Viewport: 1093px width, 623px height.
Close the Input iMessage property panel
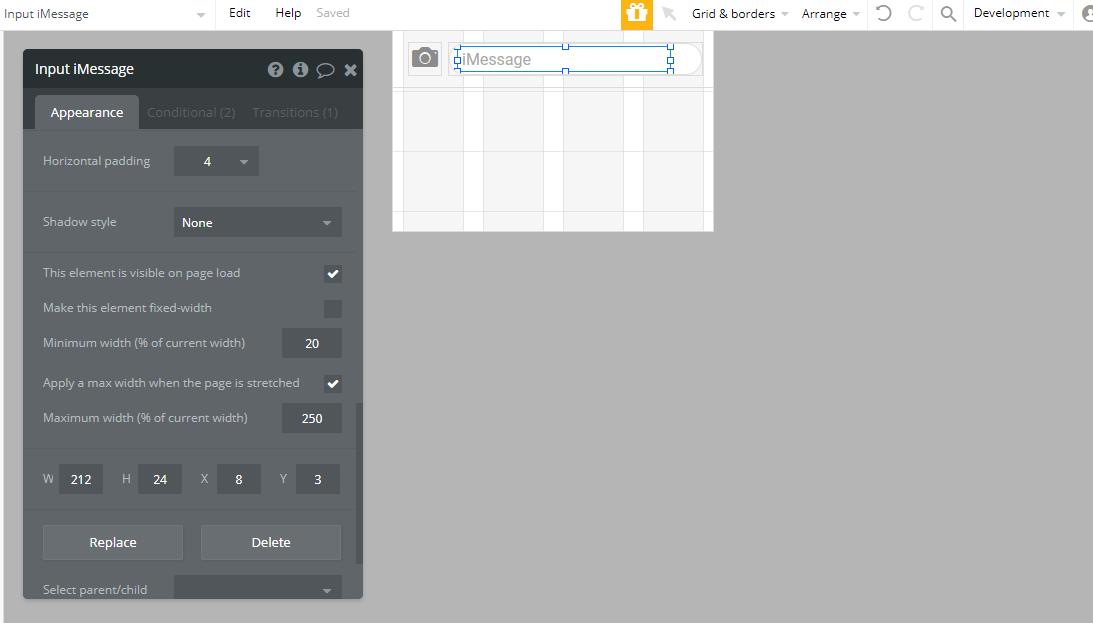pyautogui.click(x=351, y=70)
